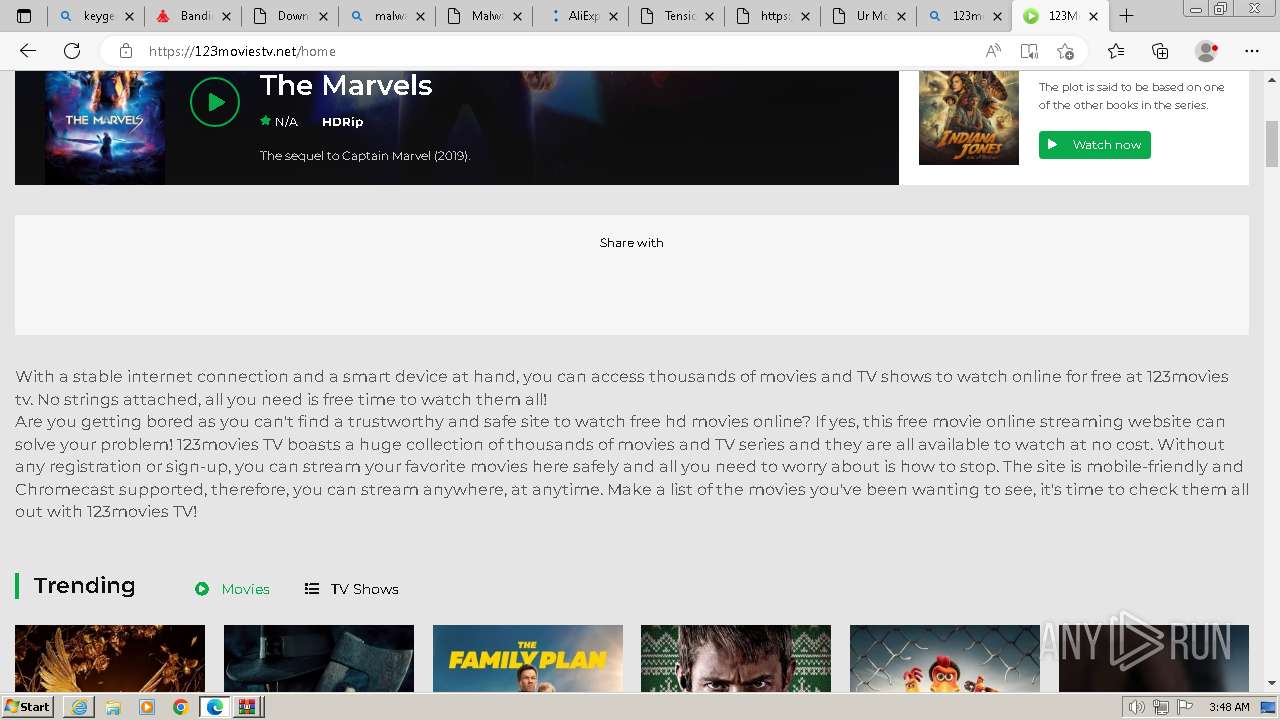Viewport: 1280px width, 720px height.
Task: Add page to favorites star-plus icon
Action: tap(1065, 51)
